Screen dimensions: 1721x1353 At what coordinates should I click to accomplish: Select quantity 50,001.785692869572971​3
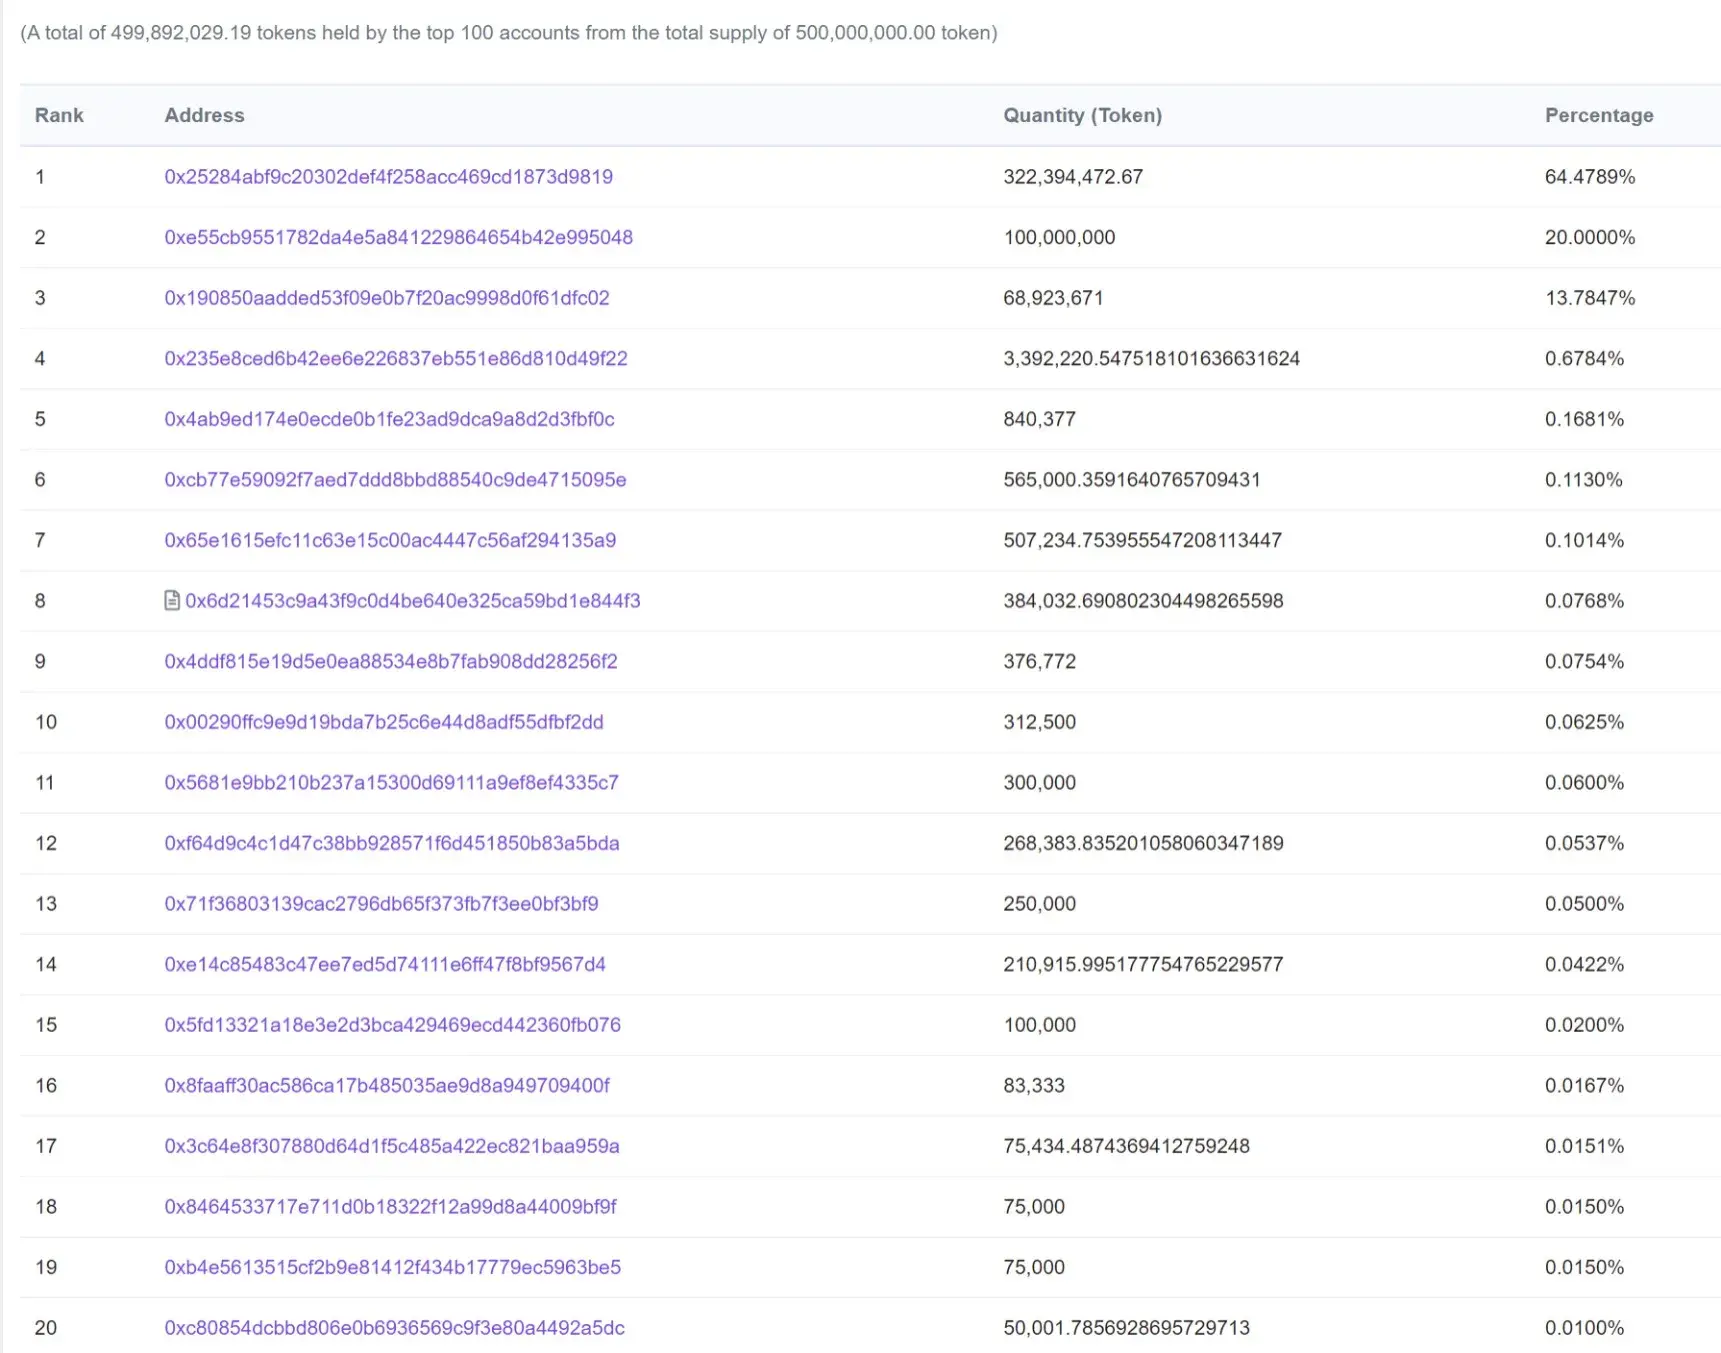coord(1126,1327)
